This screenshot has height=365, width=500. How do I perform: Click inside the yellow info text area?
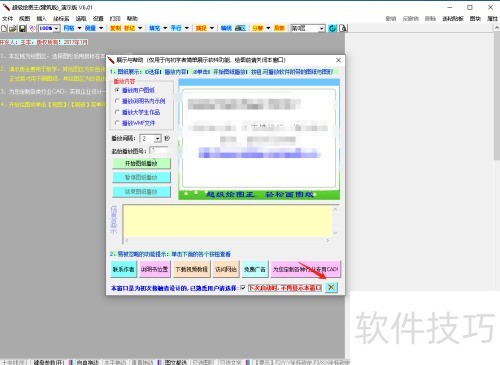click(227, 221)
